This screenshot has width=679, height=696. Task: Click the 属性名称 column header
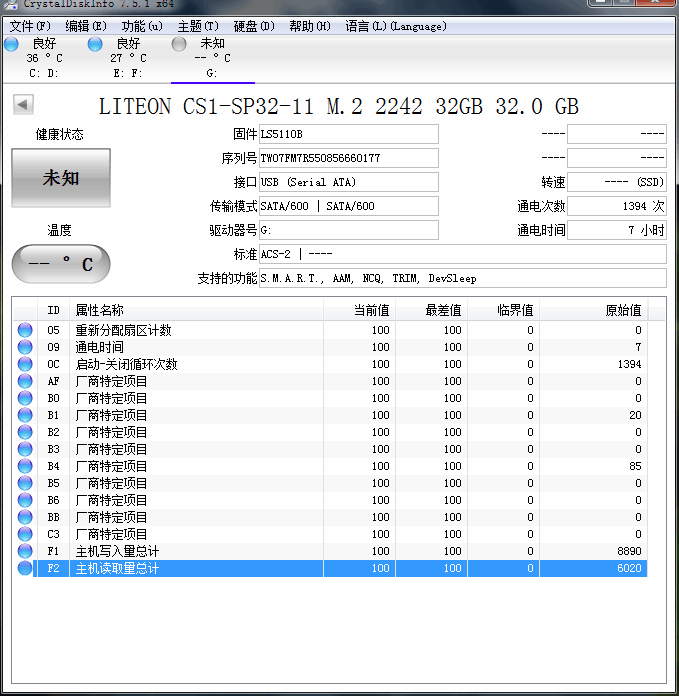pyautogui.click(x=196, y=310)
